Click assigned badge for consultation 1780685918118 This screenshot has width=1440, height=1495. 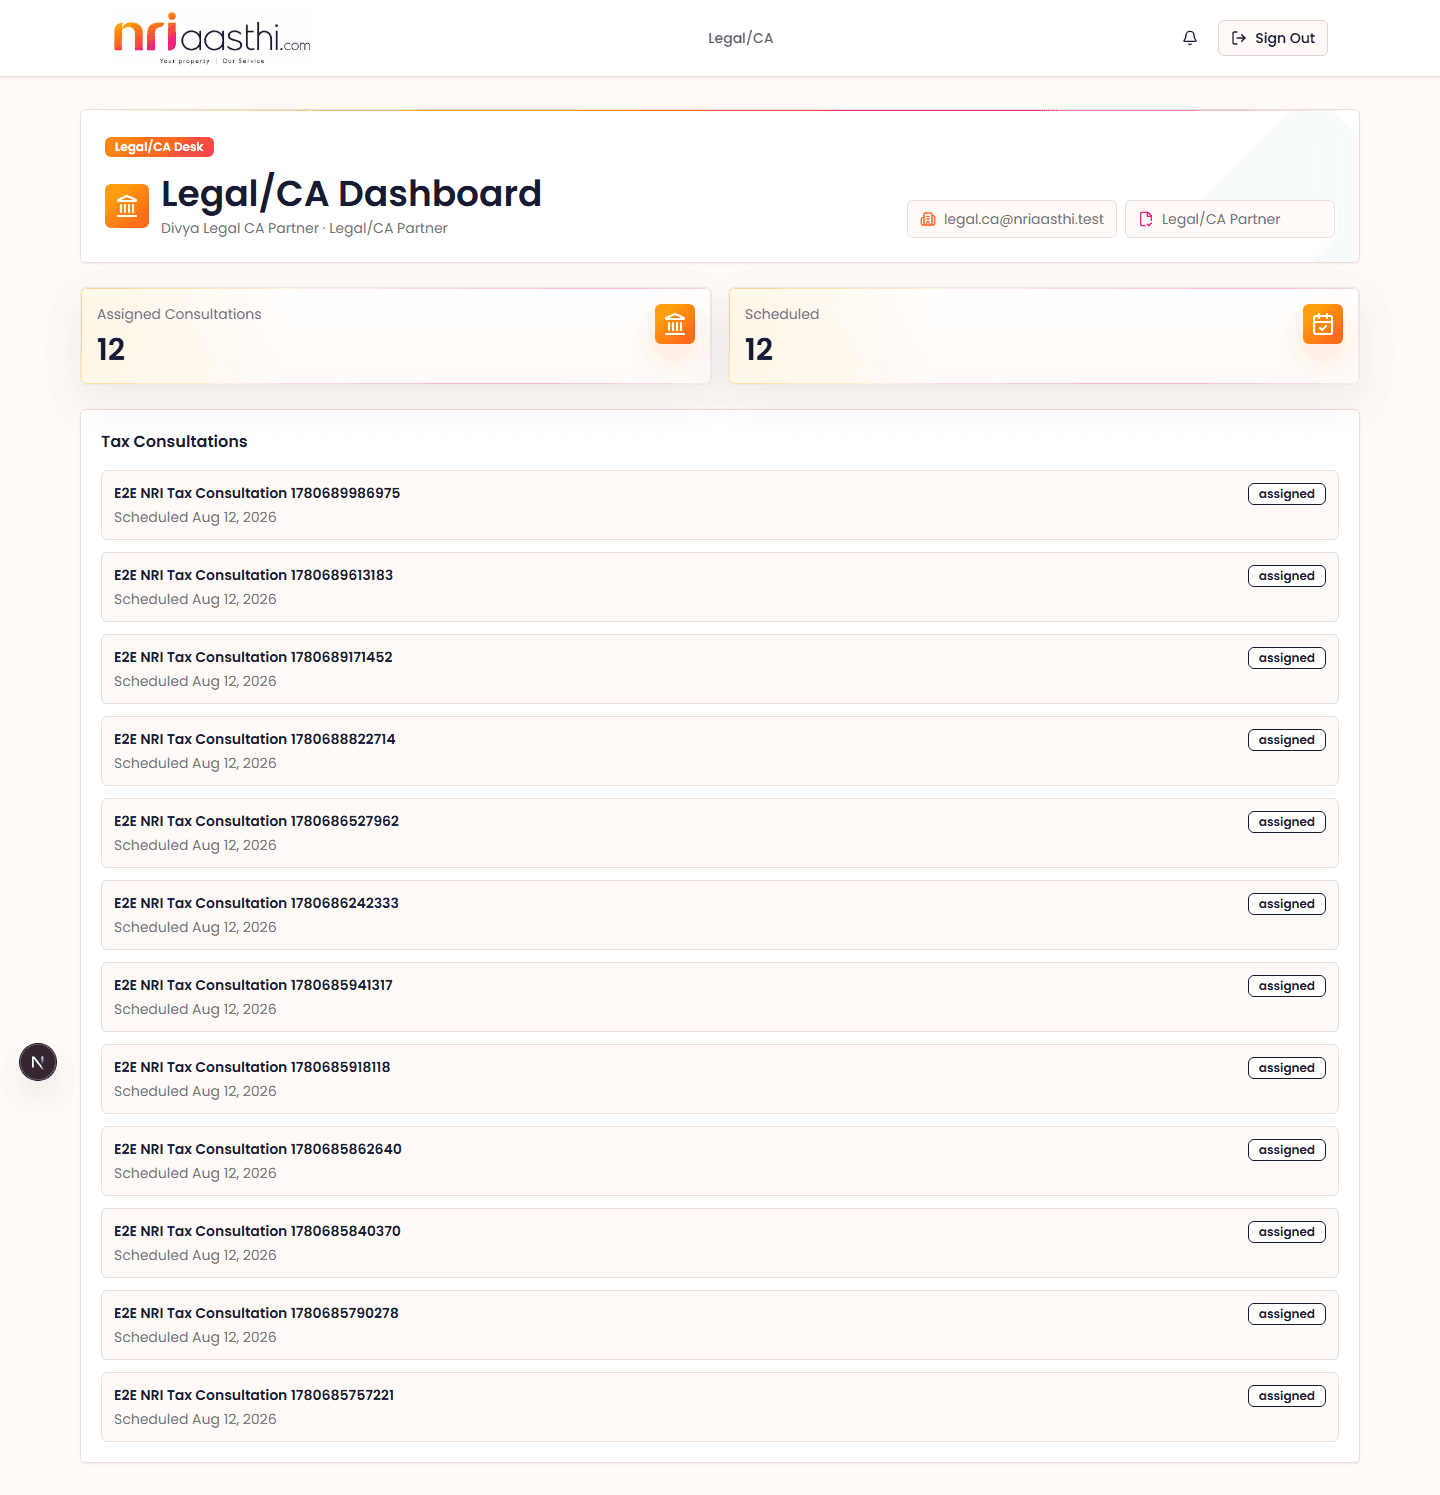1287,1068
